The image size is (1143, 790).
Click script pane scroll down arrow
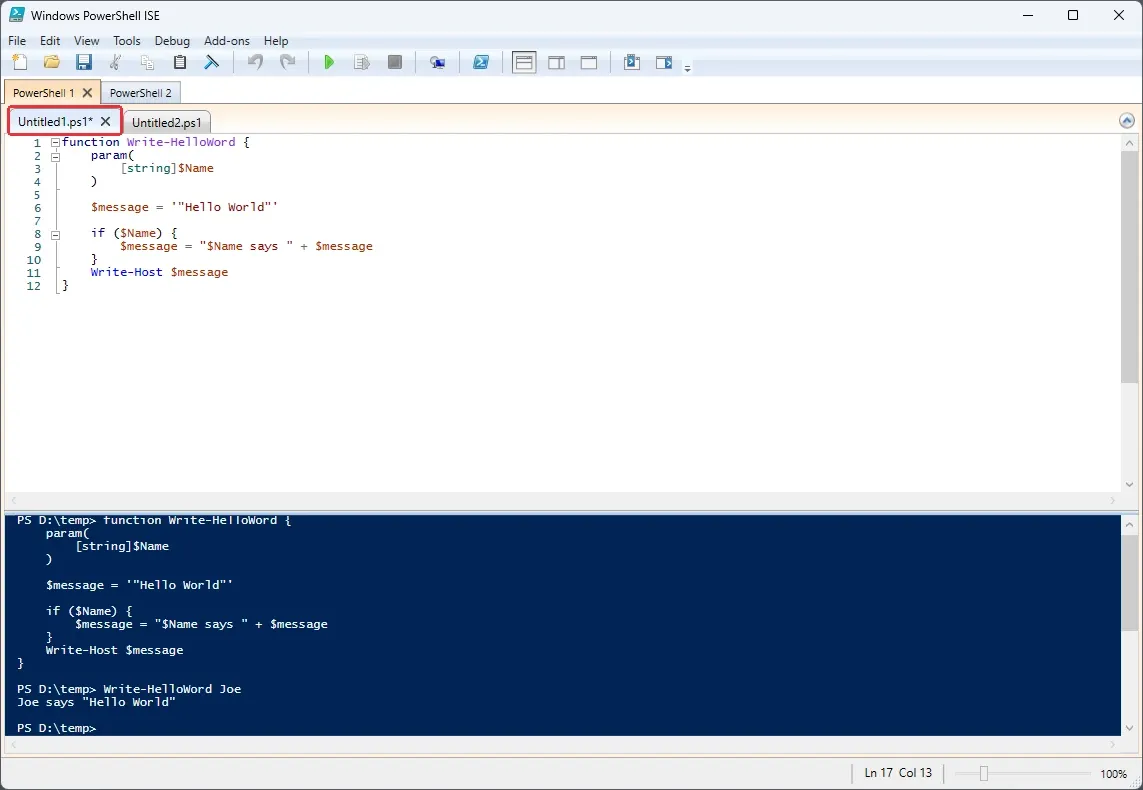[x=1129, y=484]
